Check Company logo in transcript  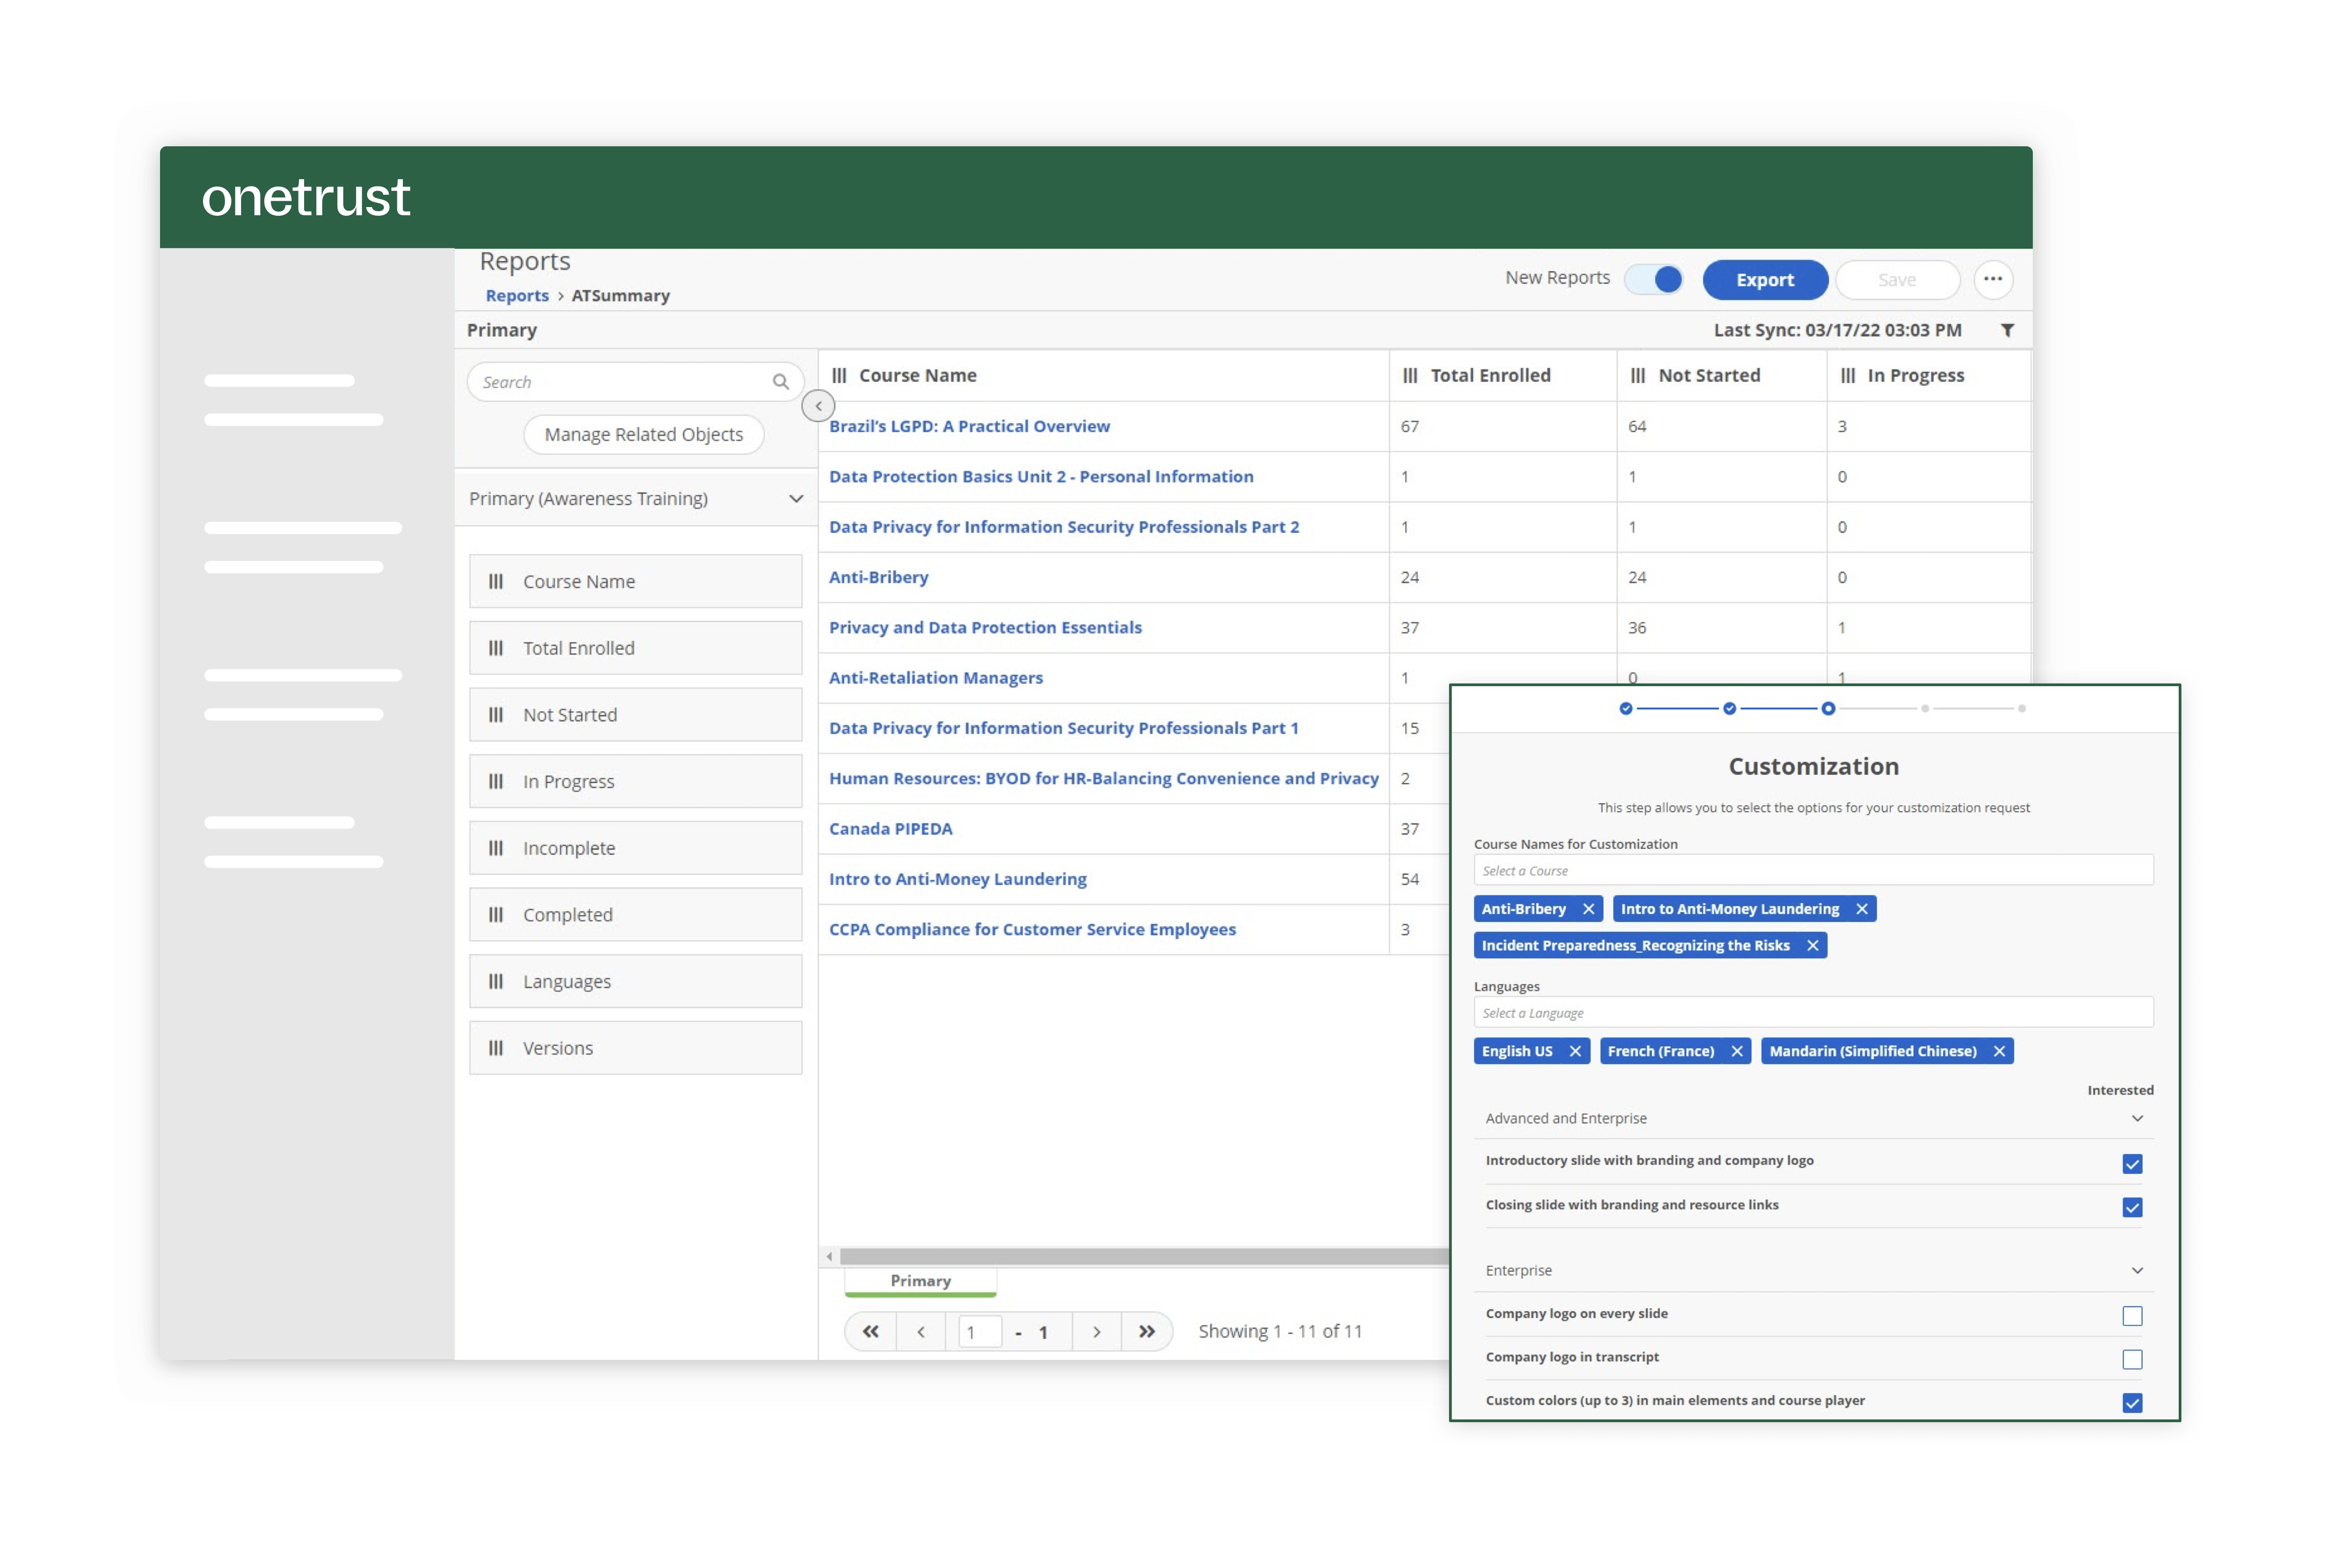click(2132, 1359)
